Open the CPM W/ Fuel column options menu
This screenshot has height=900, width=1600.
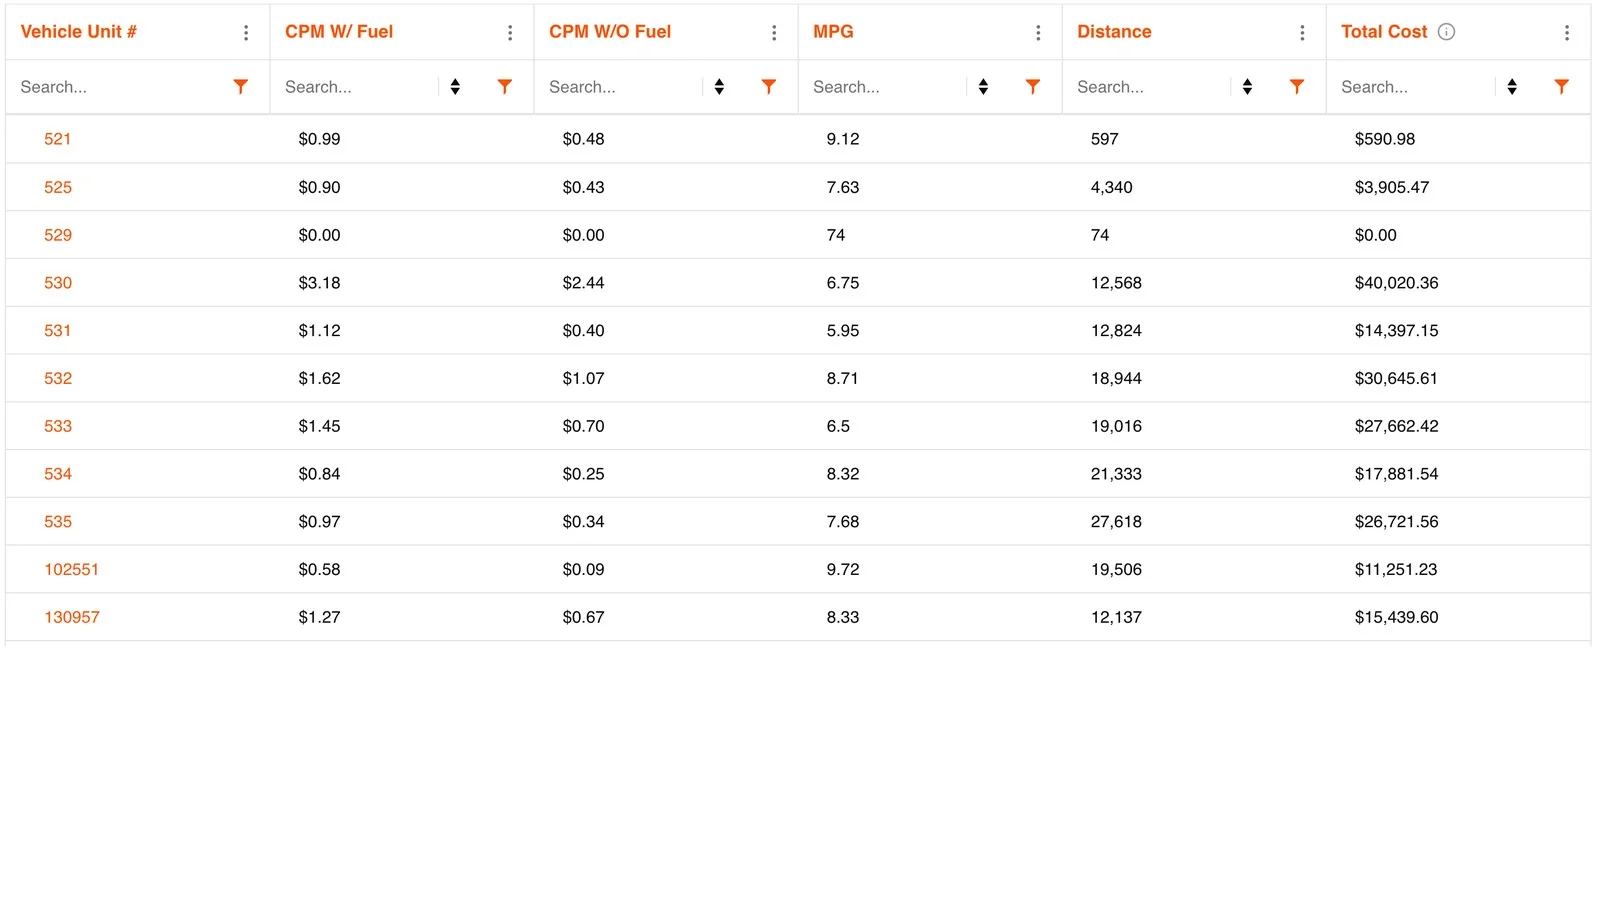pyautogui.click(x=510, y=33)
